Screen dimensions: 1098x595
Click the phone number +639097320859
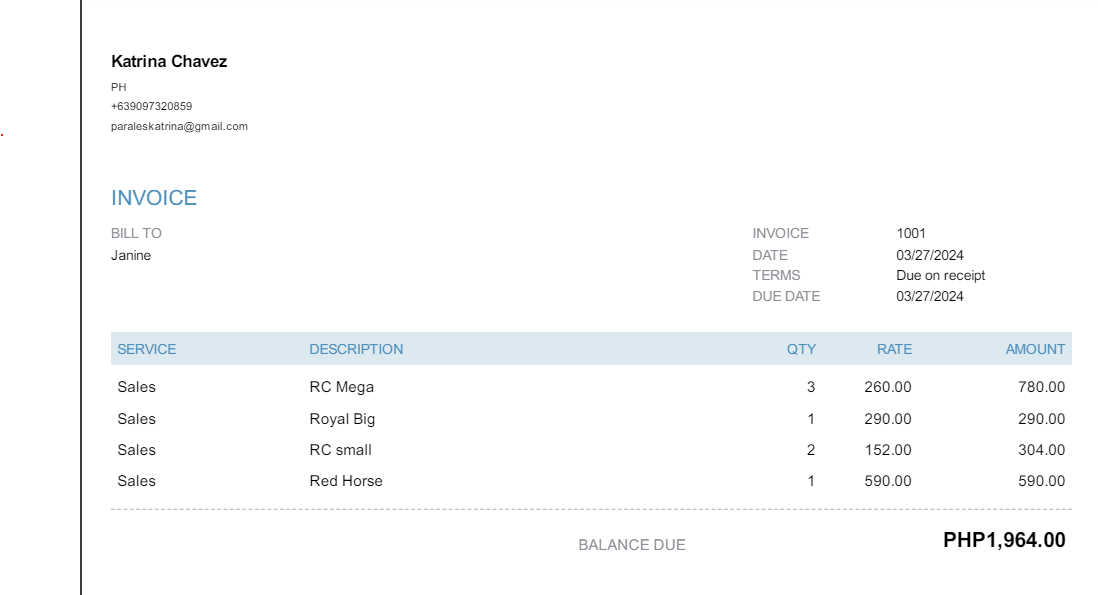[x=151, y=106]
